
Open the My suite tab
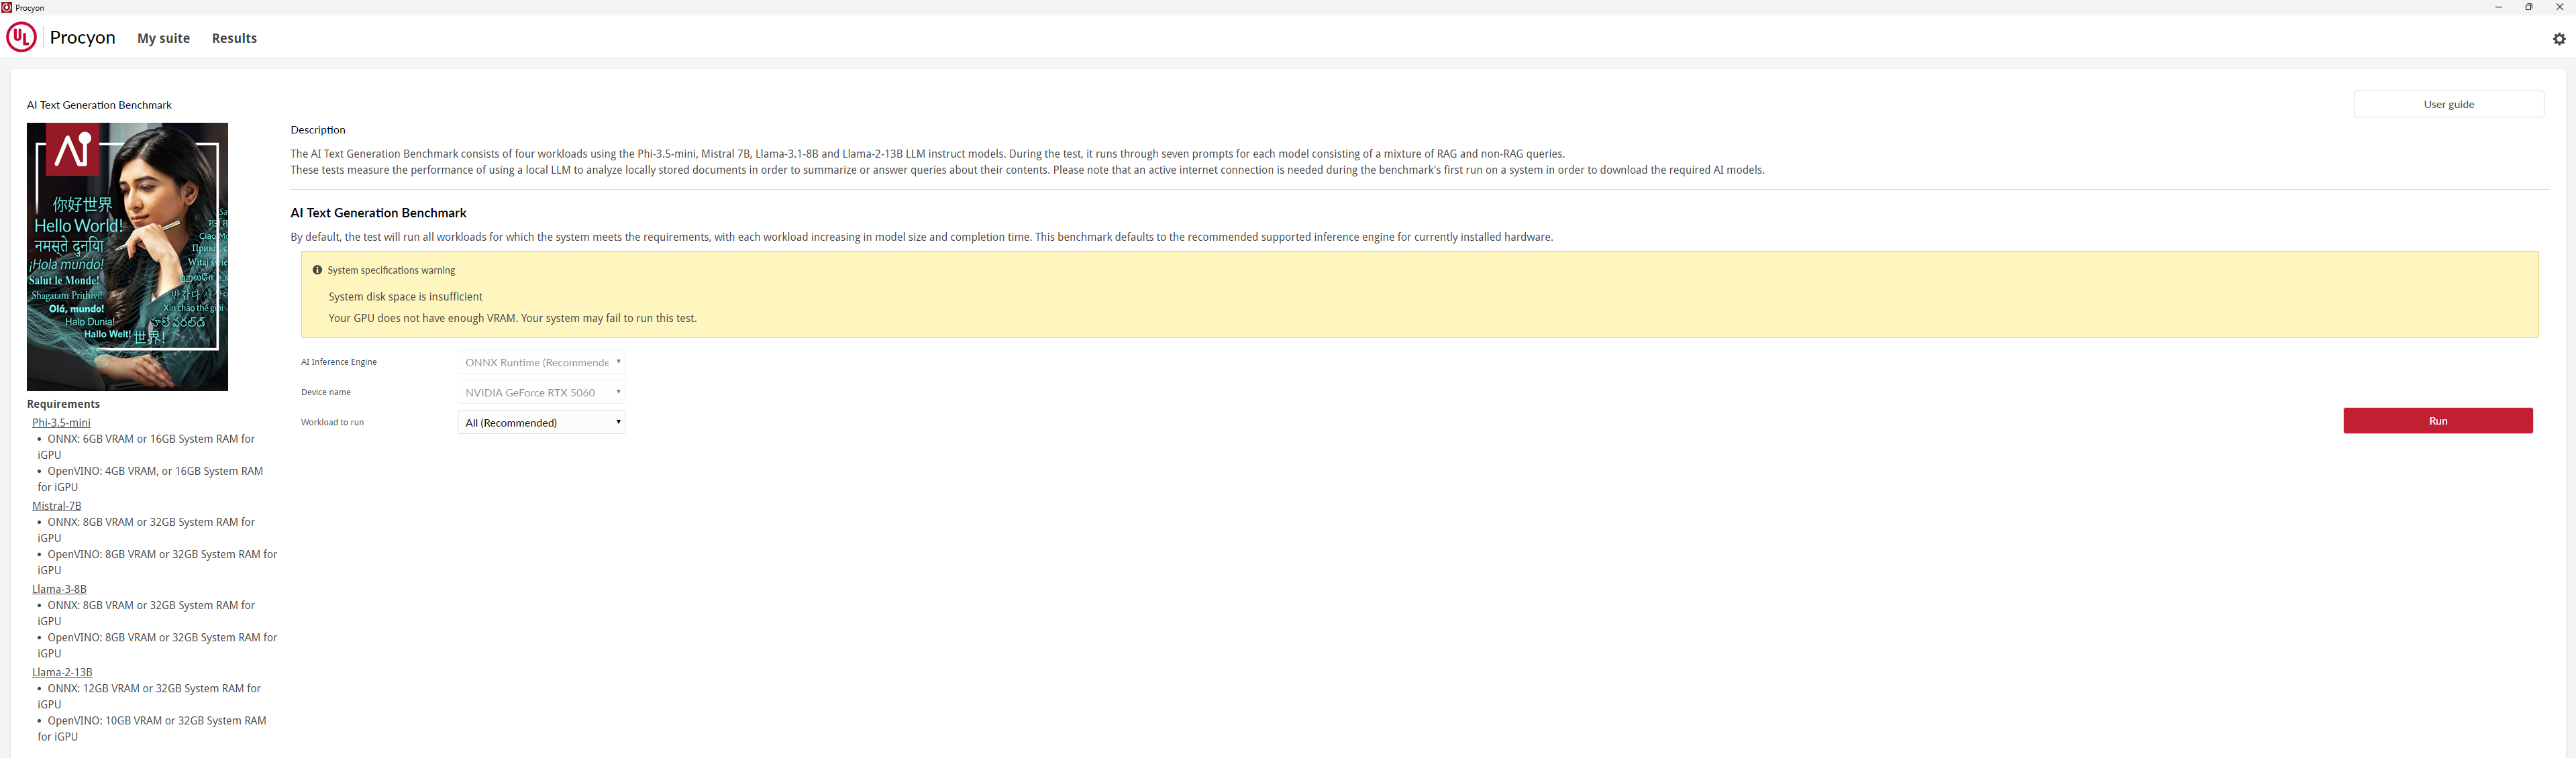click(163, 38)
